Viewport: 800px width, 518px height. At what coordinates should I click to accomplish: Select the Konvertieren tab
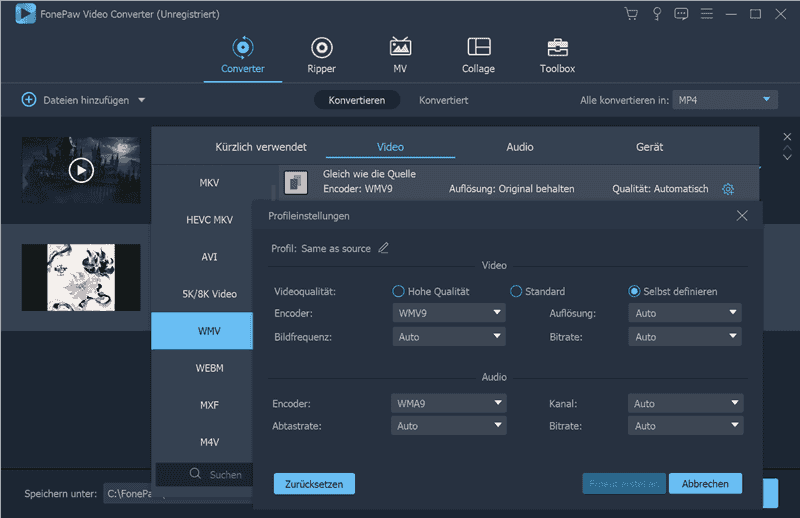point(357,100)
